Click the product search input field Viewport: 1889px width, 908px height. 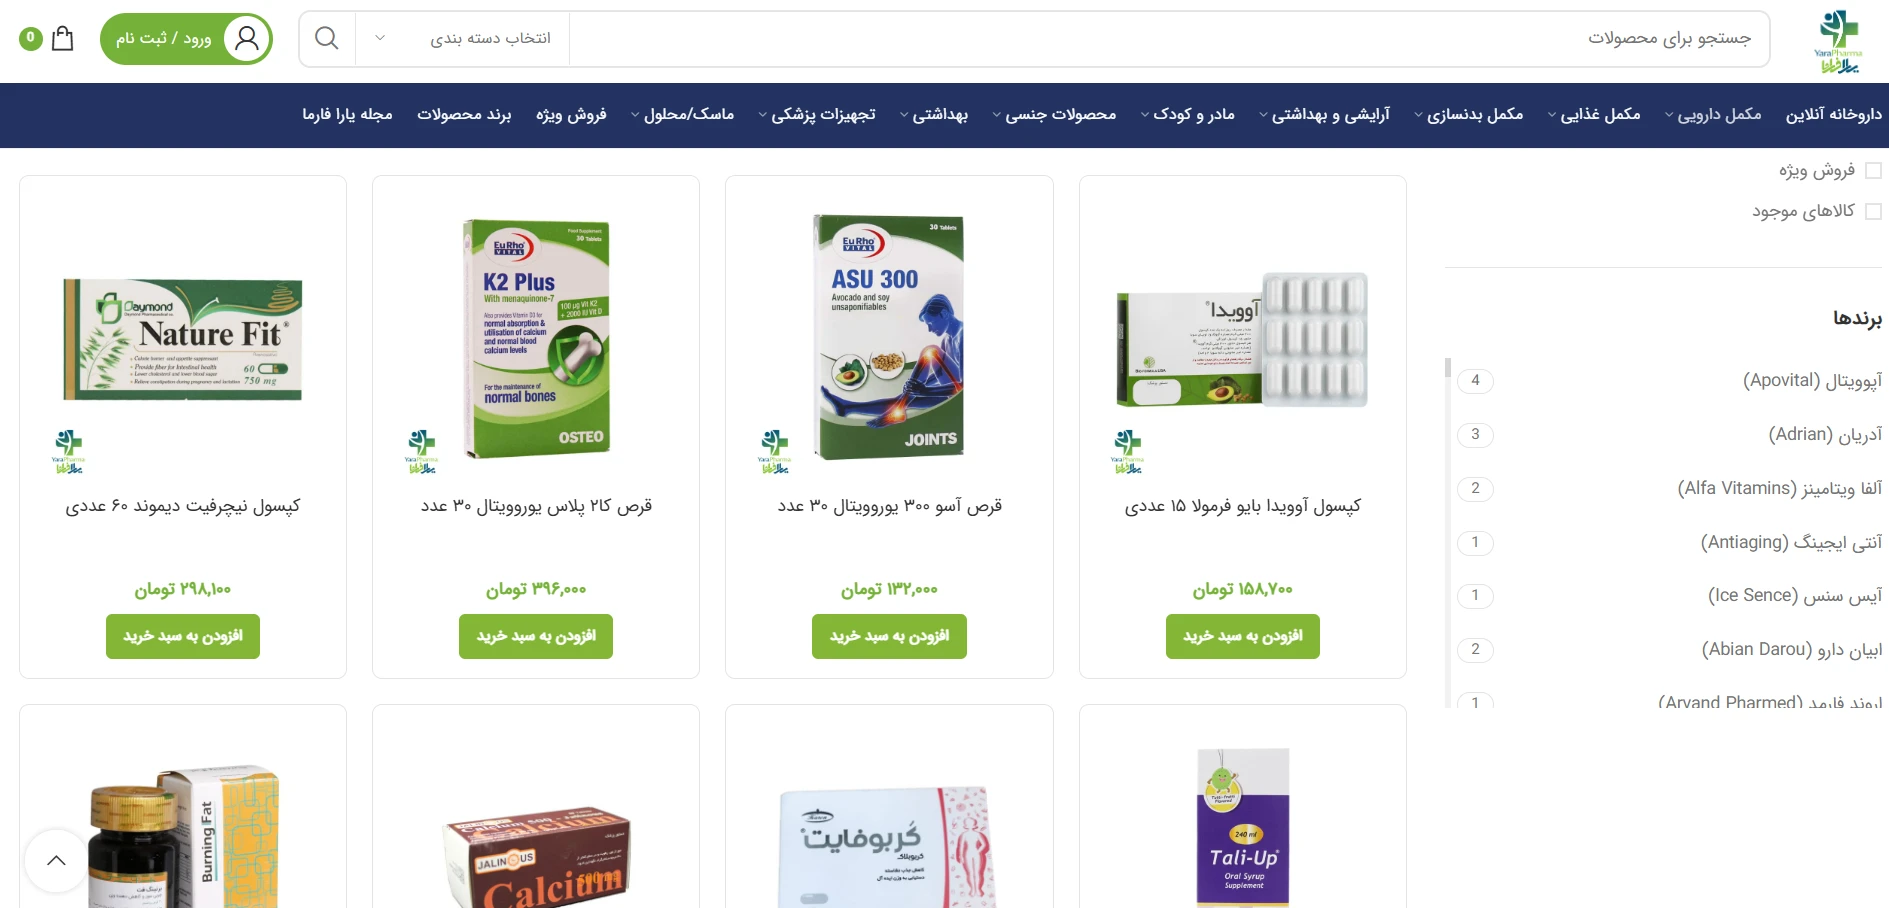click(1169, 38)
